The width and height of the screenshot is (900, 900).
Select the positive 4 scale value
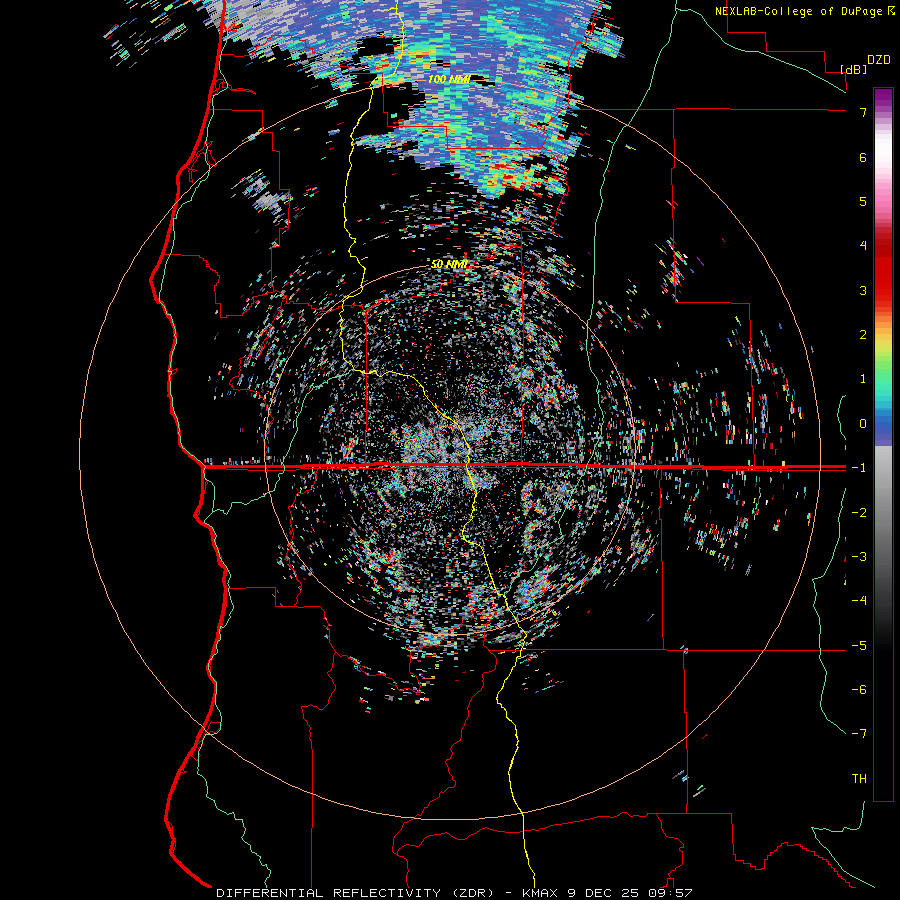(863, 246)
